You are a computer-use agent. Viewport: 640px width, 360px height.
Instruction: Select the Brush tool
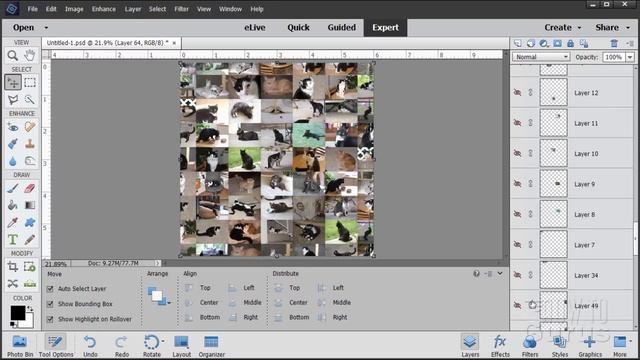[x=13, y=188]
